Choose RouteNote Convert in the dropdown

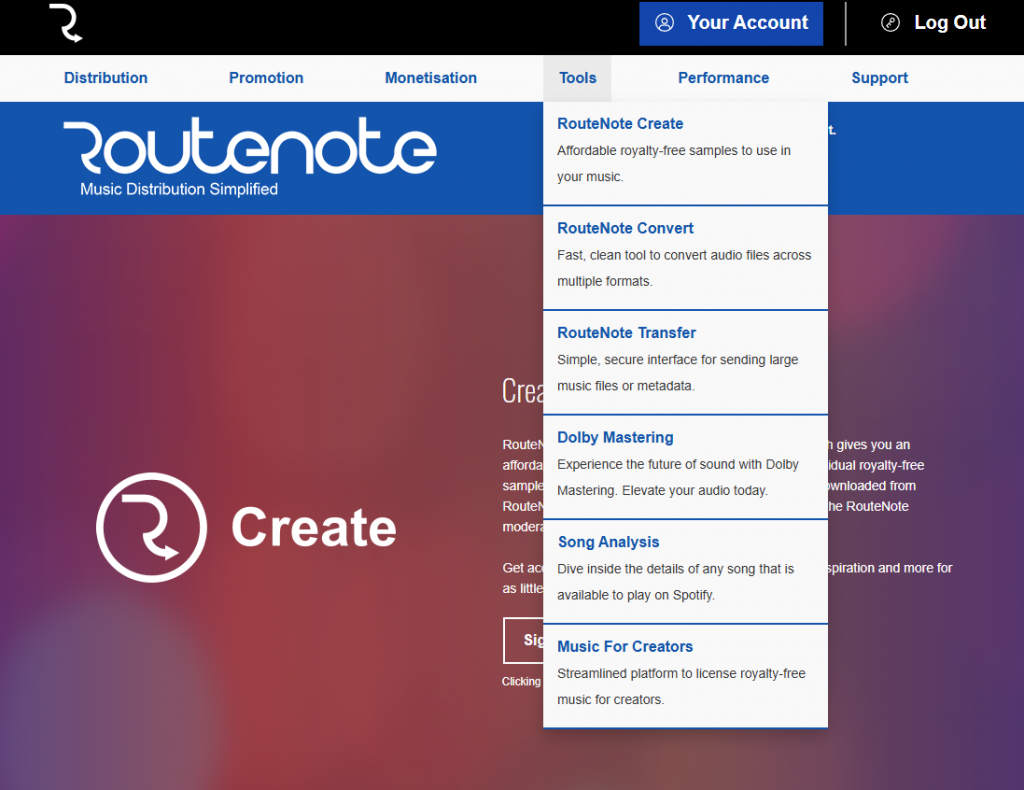click(625, 228)
